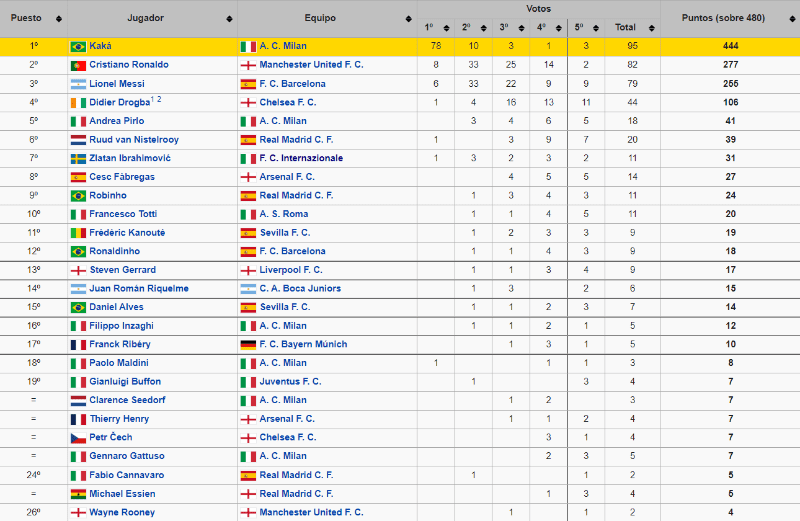This screenshot has height=521, width=800.
Task: Sort table using the Jugador column arrows
Action: click(x=230, y=19)
